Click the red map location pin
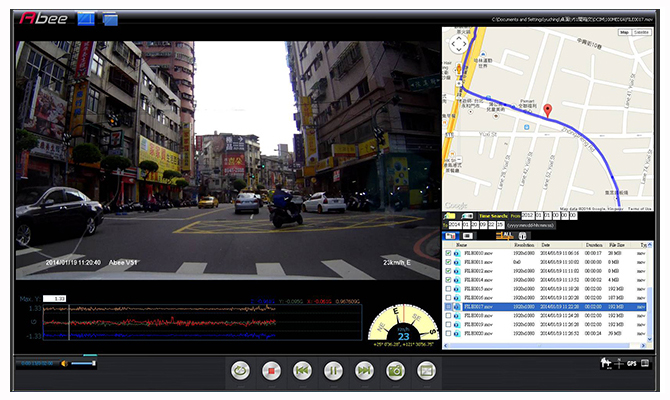Viewport: 670px width, 400px height. [x=547, y=111]
